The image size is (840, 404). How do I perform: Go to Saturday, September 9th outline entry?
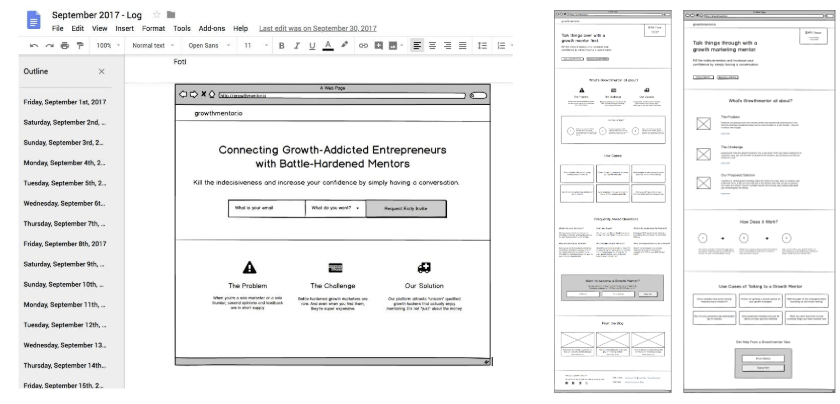click(64, 264)
